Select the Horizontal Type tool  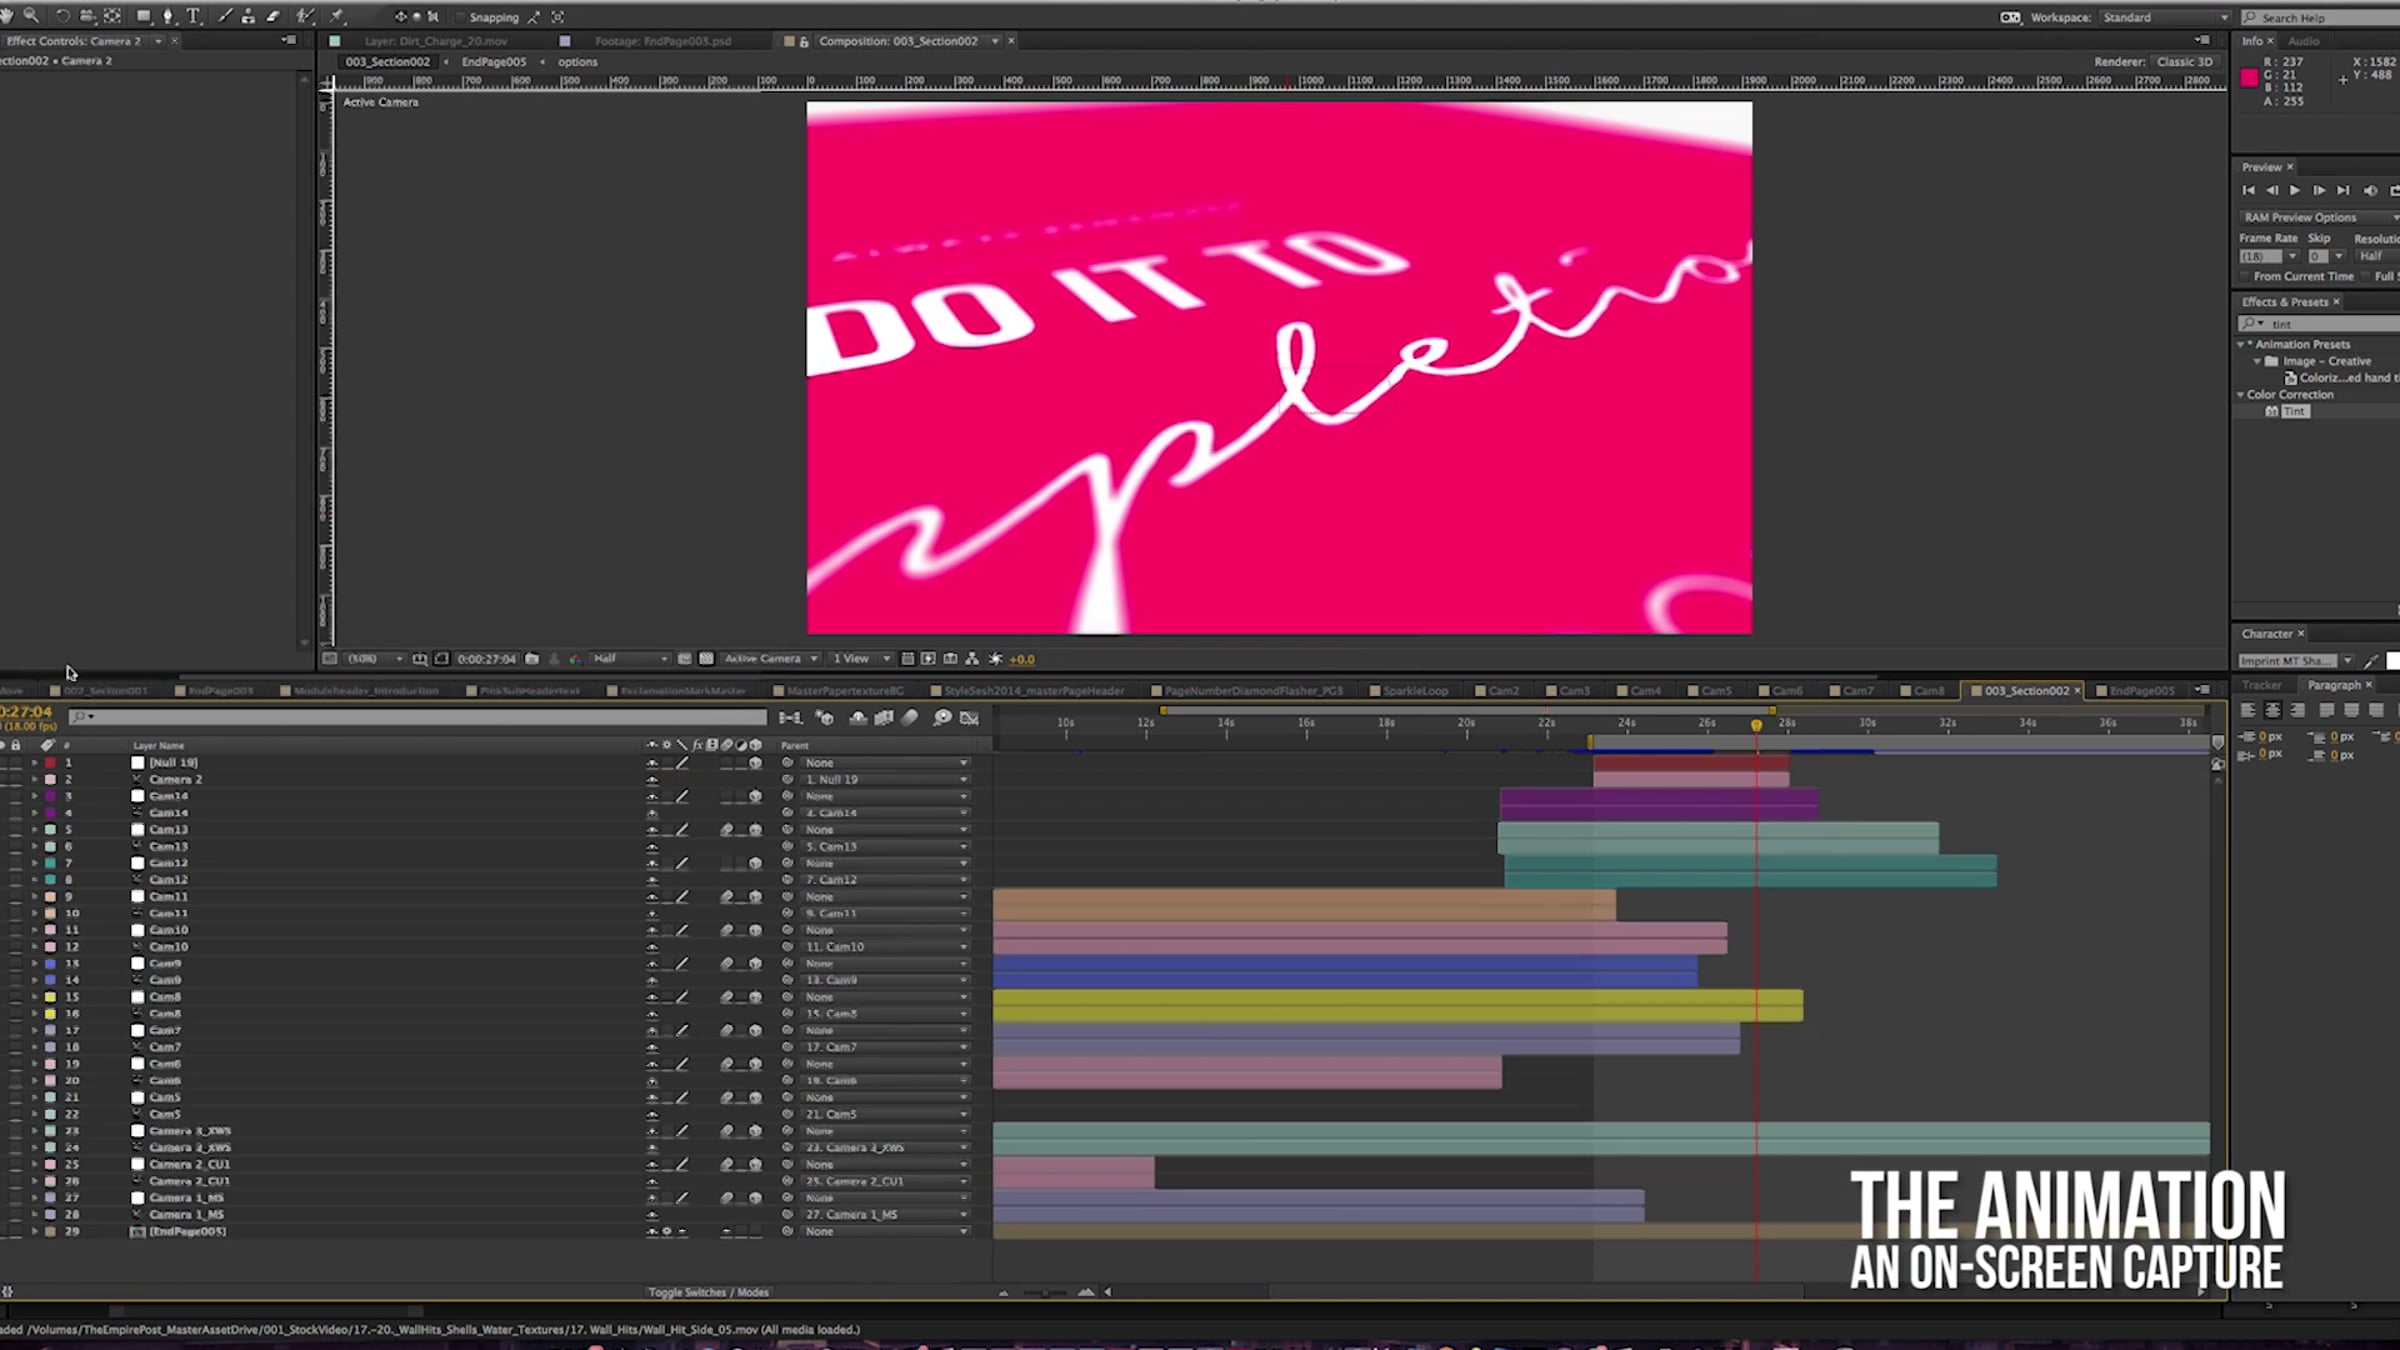coord(193,16)
